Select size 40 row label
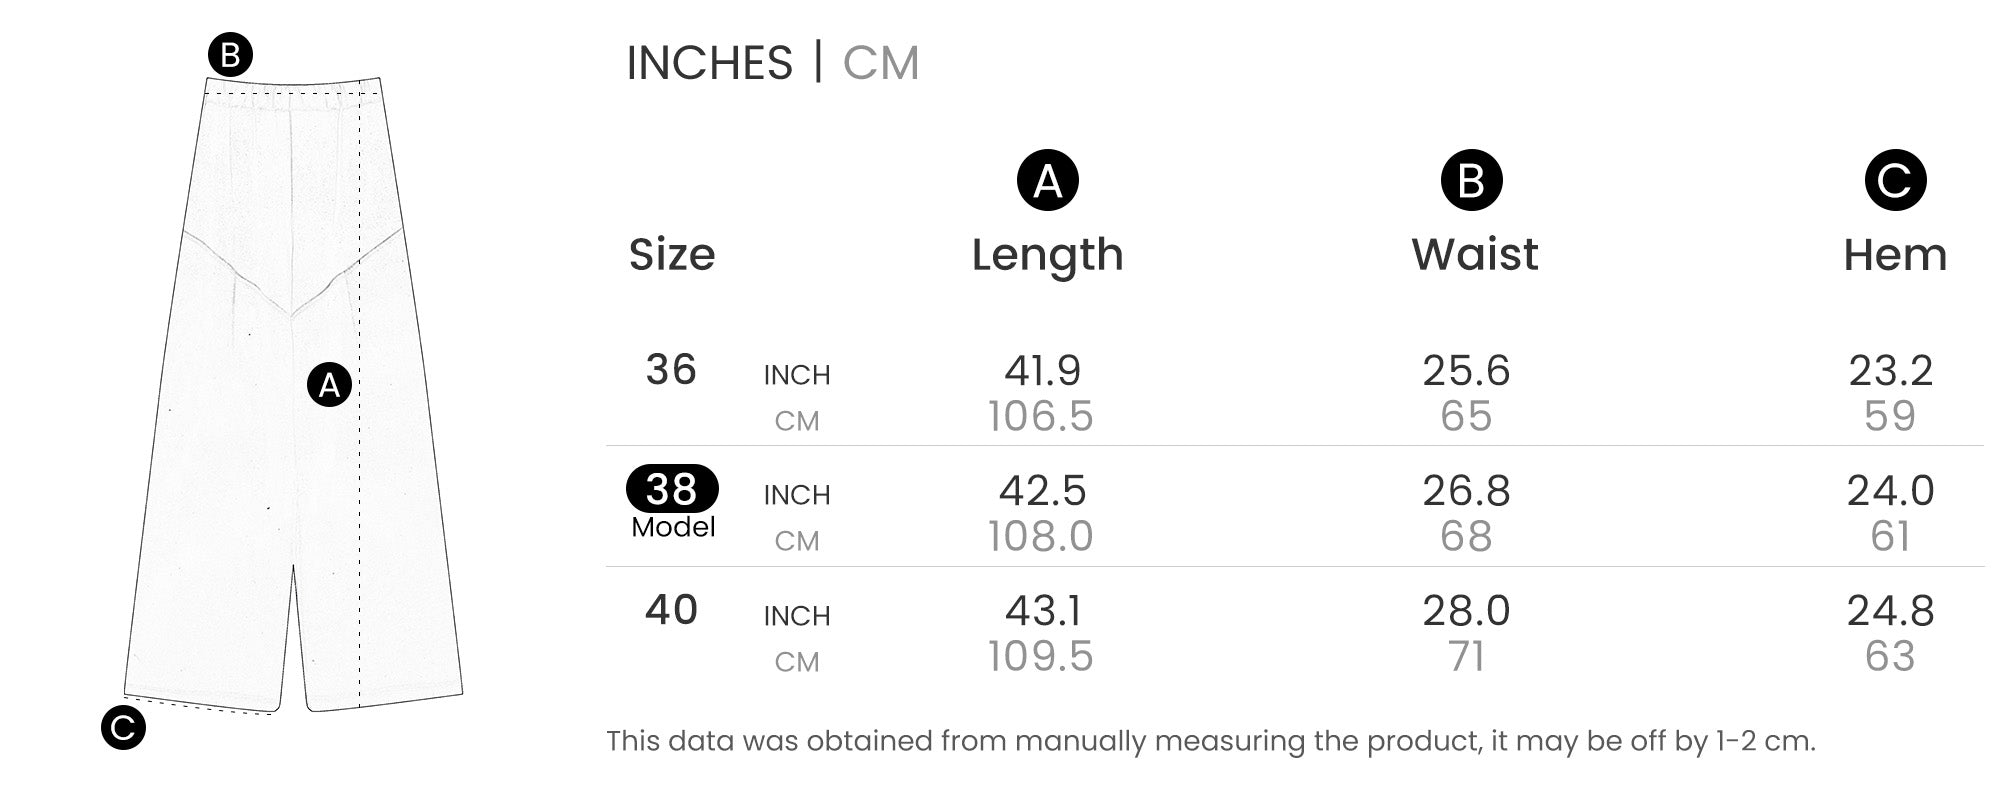Image resolution: width=2000 pixels, height=806 pixels. click(x=671, y=610)
